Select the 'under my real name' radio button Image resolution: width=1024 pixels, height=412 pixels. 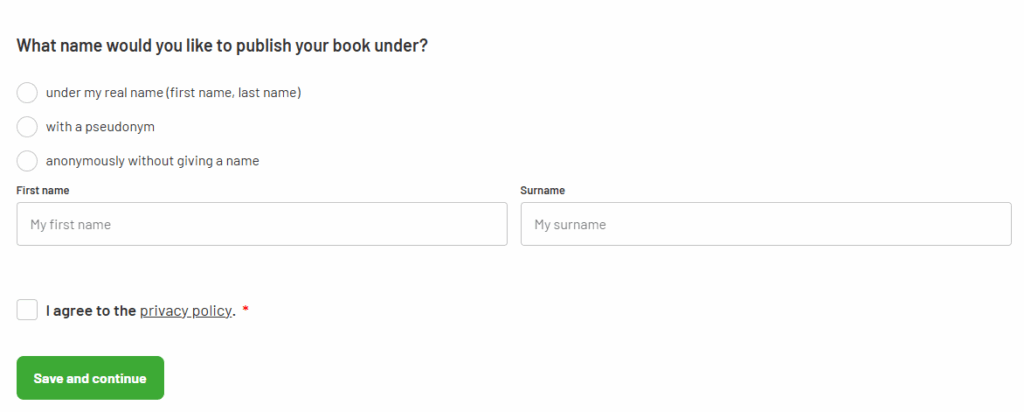27,93
